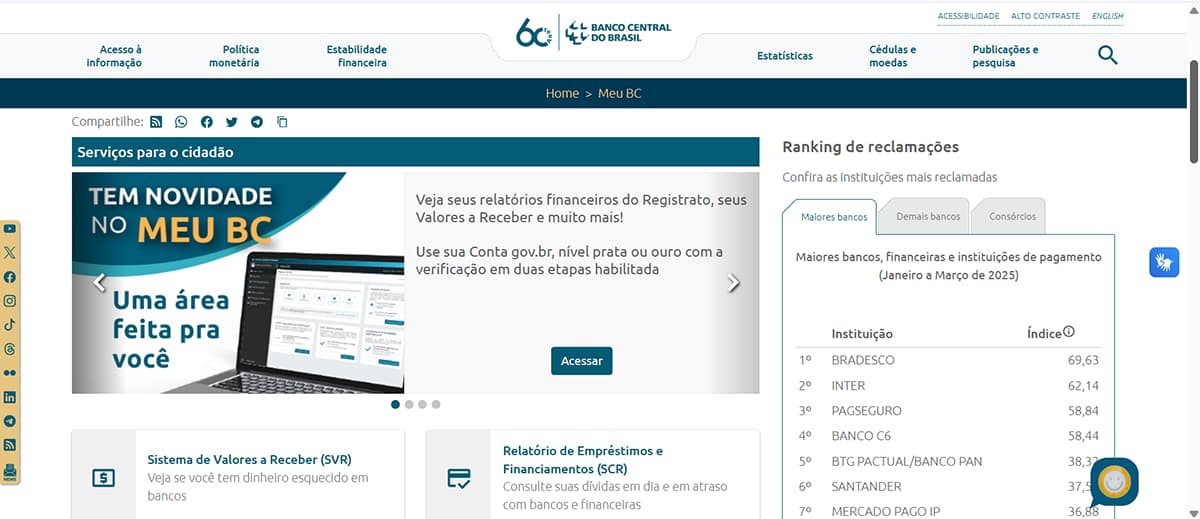Screen dimensions: 1200x519
Task: Click Meu BC breadcrumb
Action: point(620,93)
